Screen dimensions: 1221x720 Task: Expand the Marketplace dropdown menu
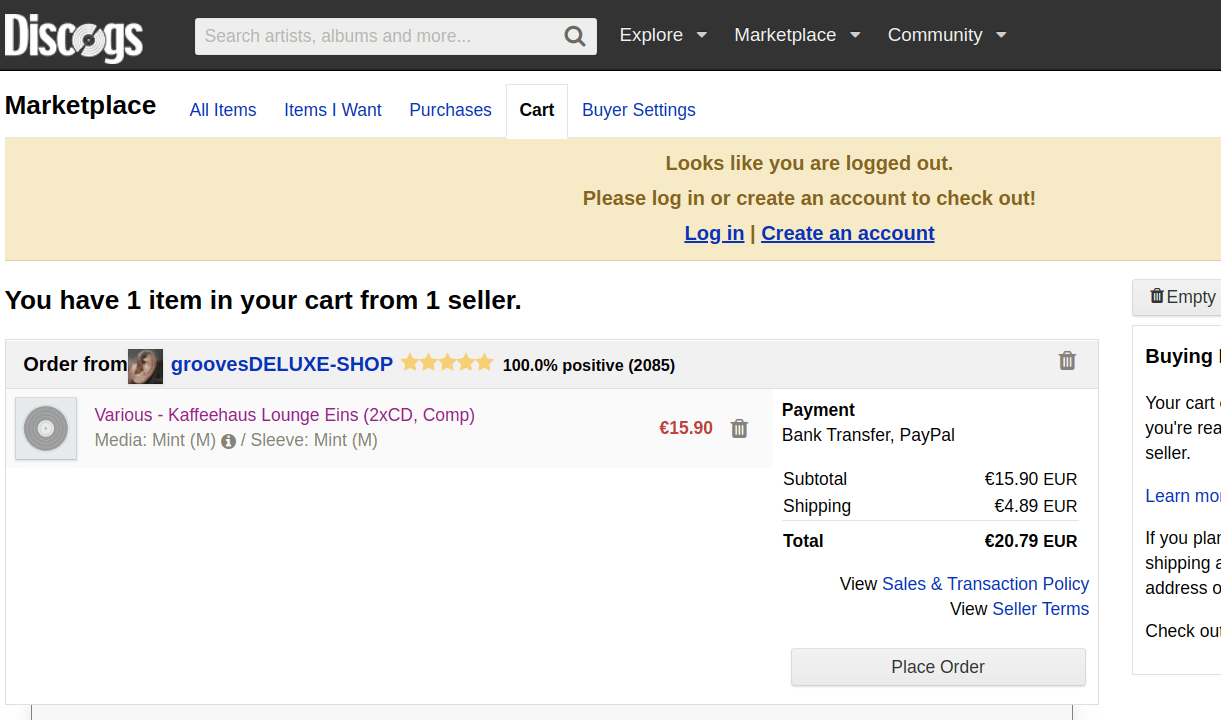797,35
